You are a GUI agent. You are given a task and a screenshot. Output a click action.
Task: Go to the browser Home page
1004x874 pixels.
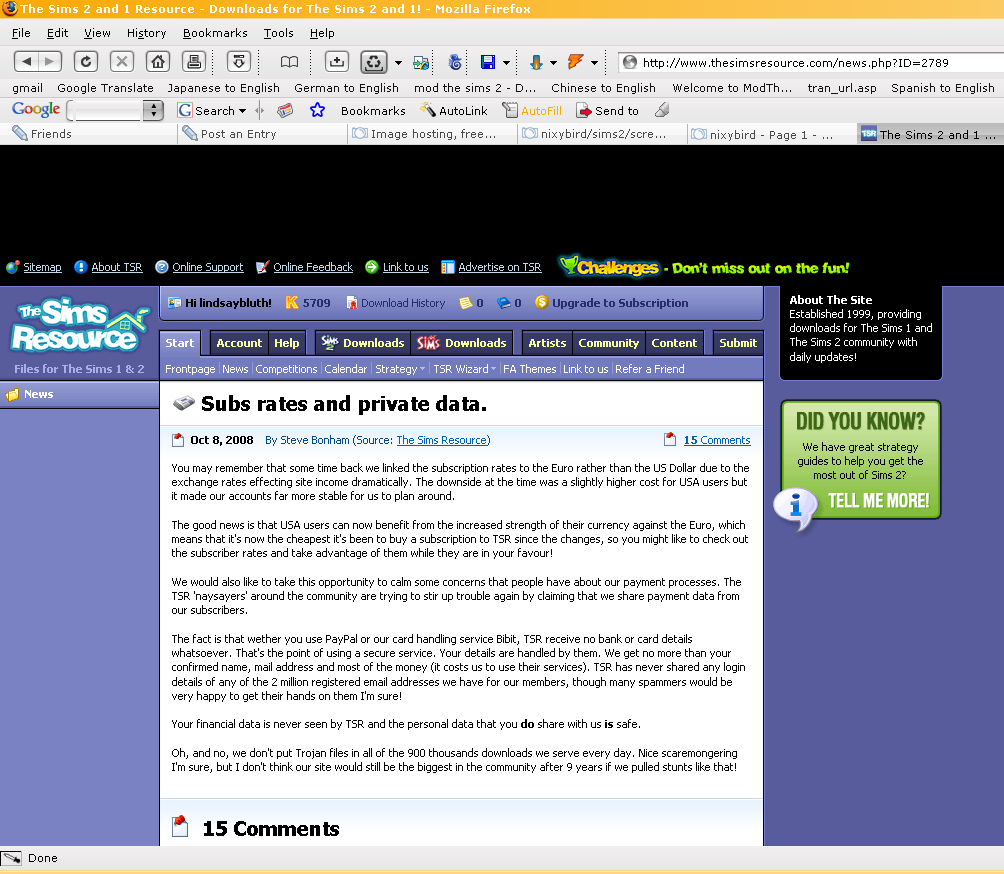point(158,62)
